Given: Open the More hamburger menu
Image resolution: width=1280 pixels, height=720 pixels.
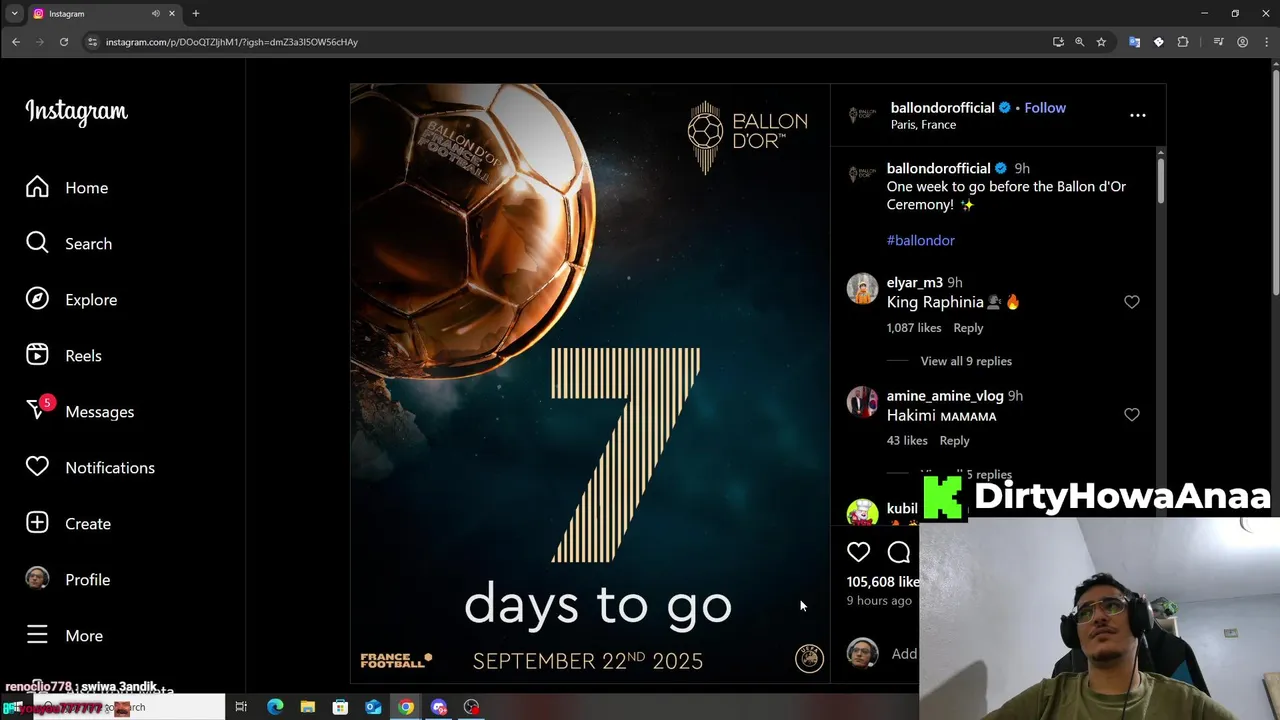Looking at the screenshot, I should pos(64,636).
